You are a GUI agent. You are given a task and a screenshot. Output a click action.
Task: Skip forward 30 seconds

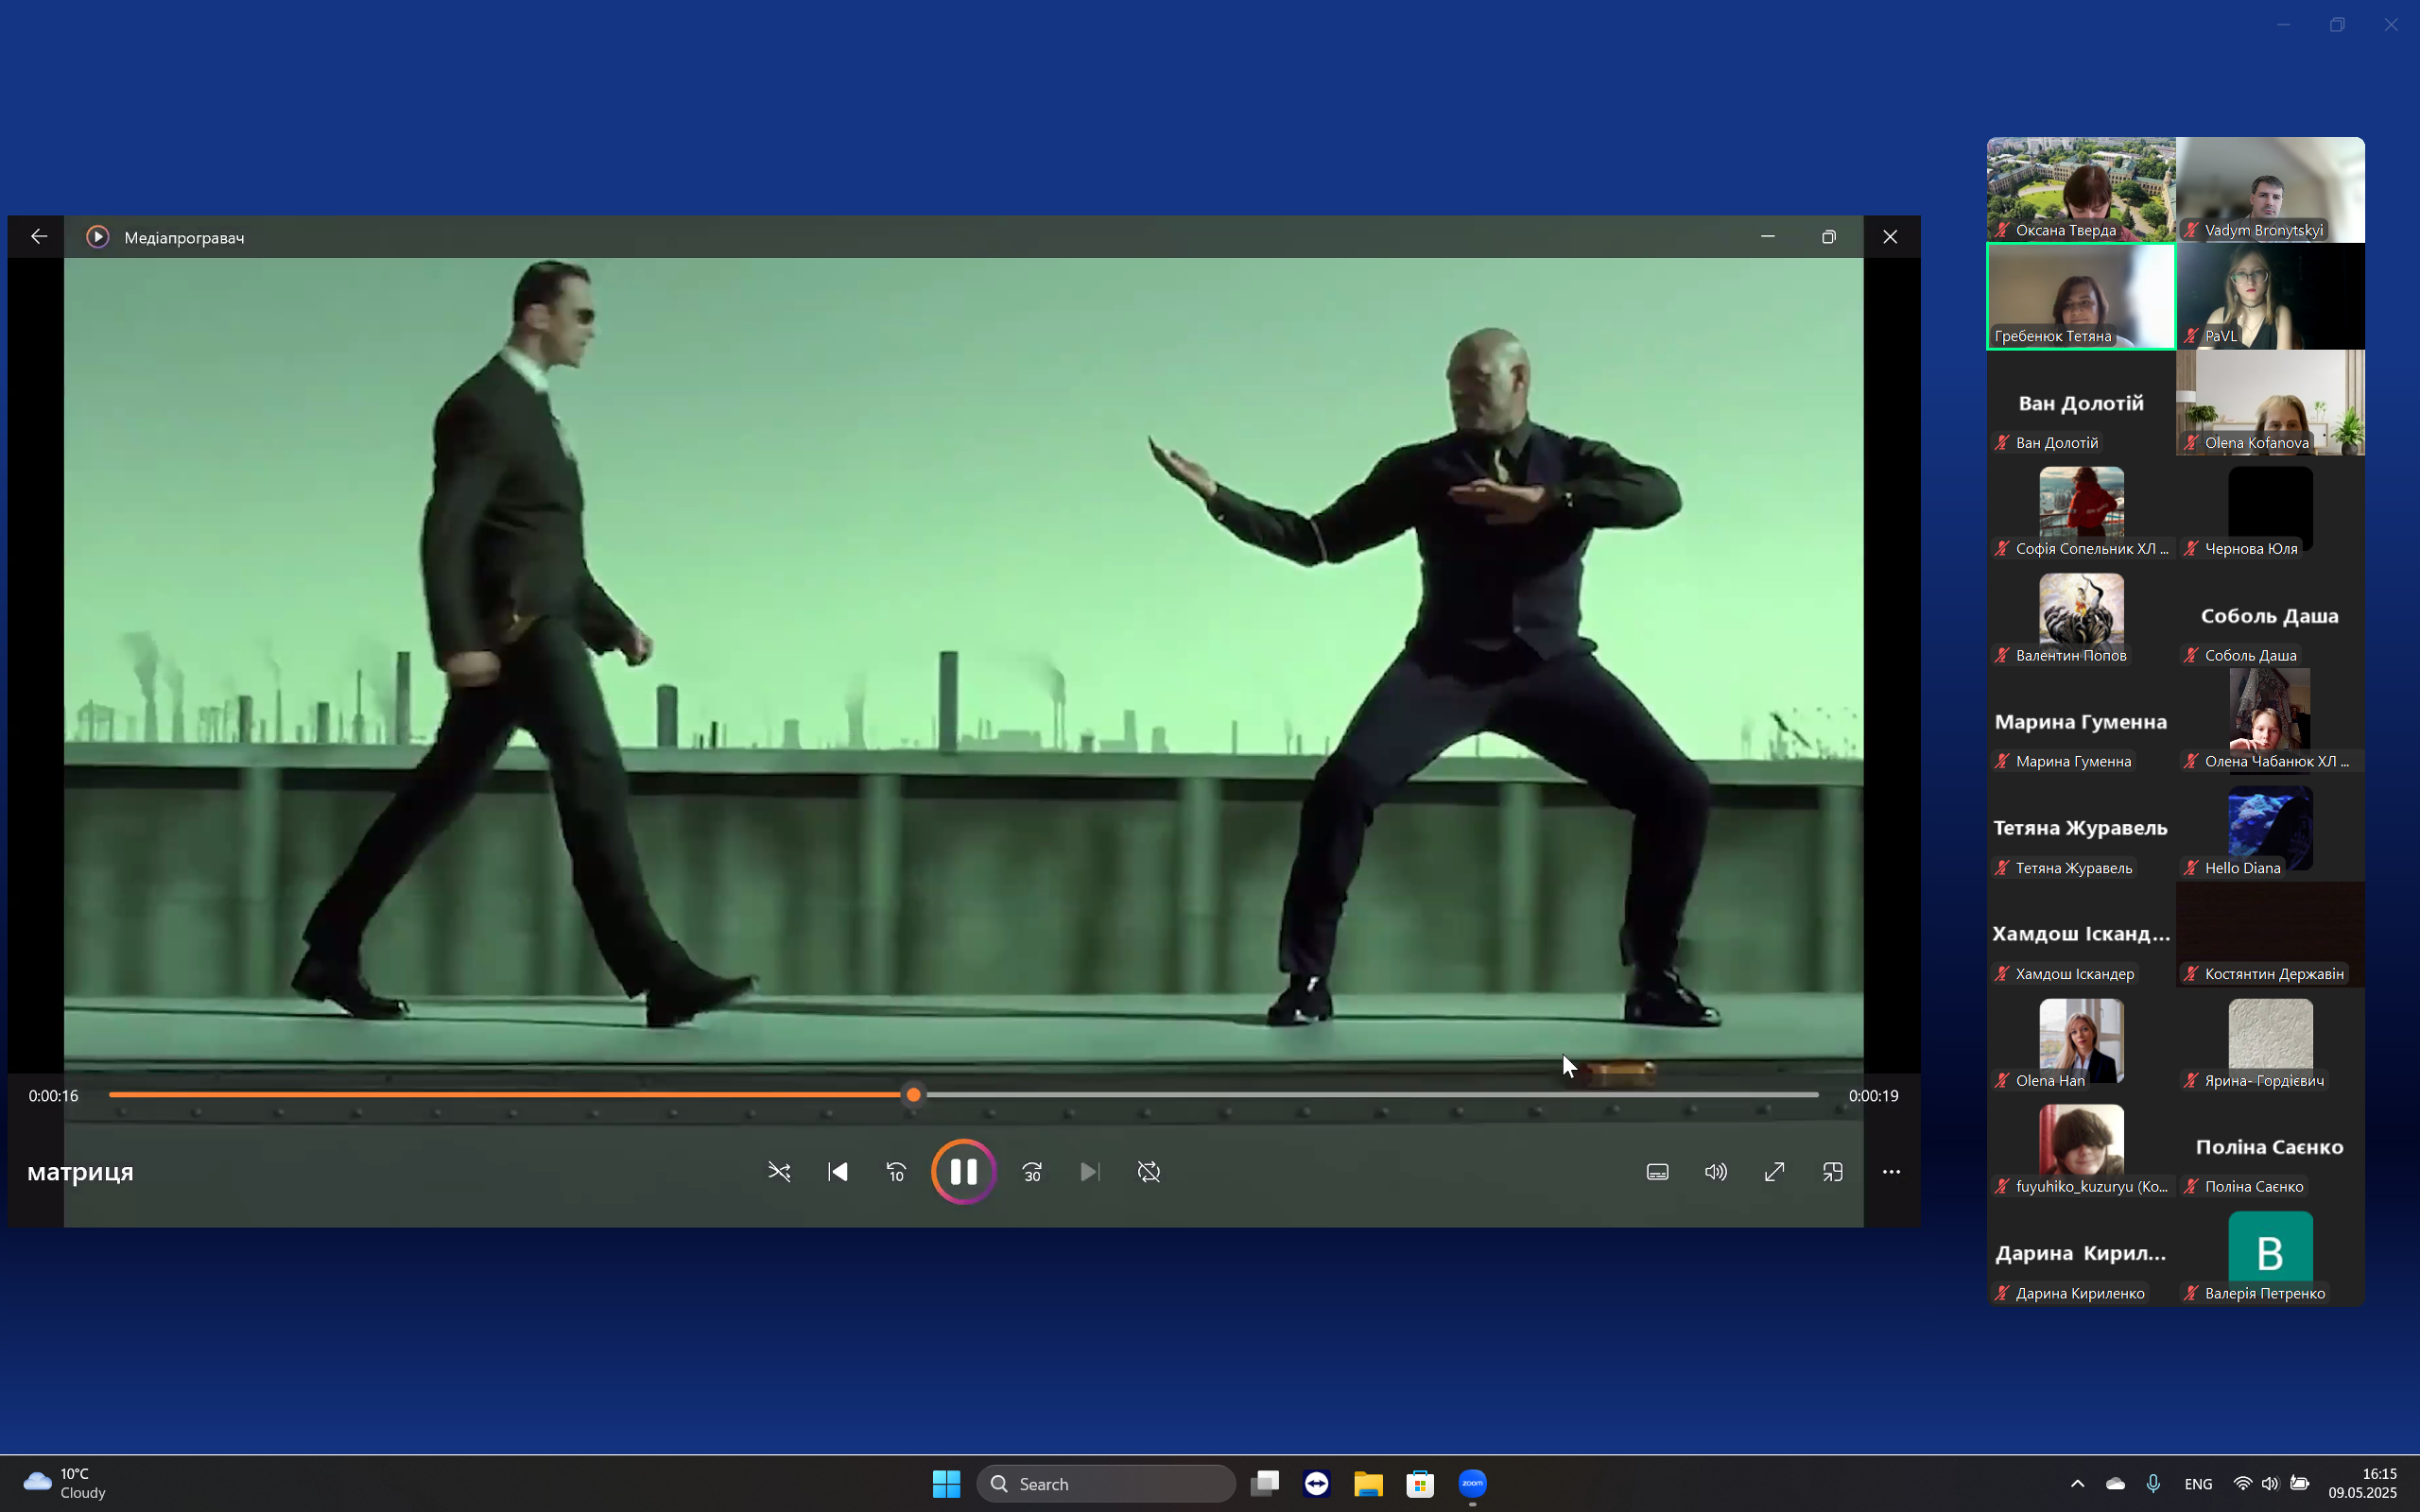pos(1032,1172)
